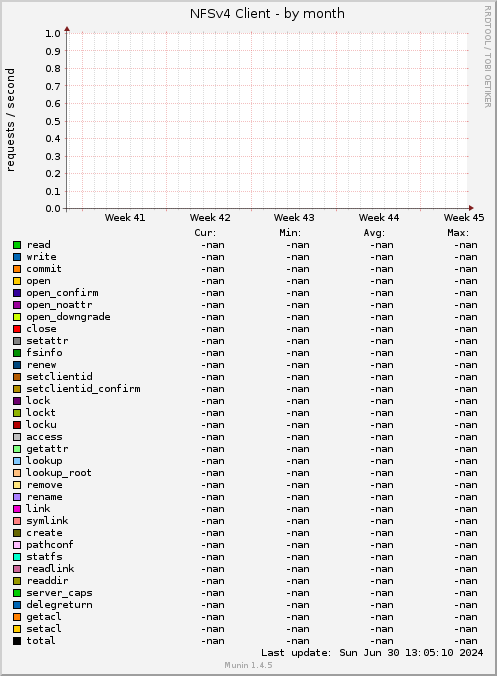Click the blue write legend swatch

(x=17, y=257)
